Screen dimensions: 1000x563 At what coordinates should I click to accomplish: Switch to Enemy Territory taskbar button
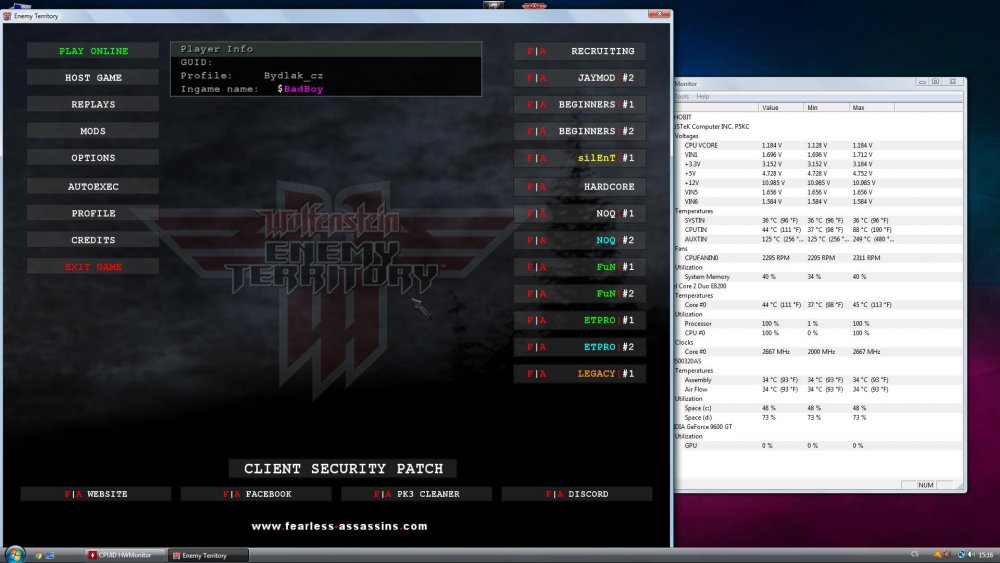pos(208,555)
